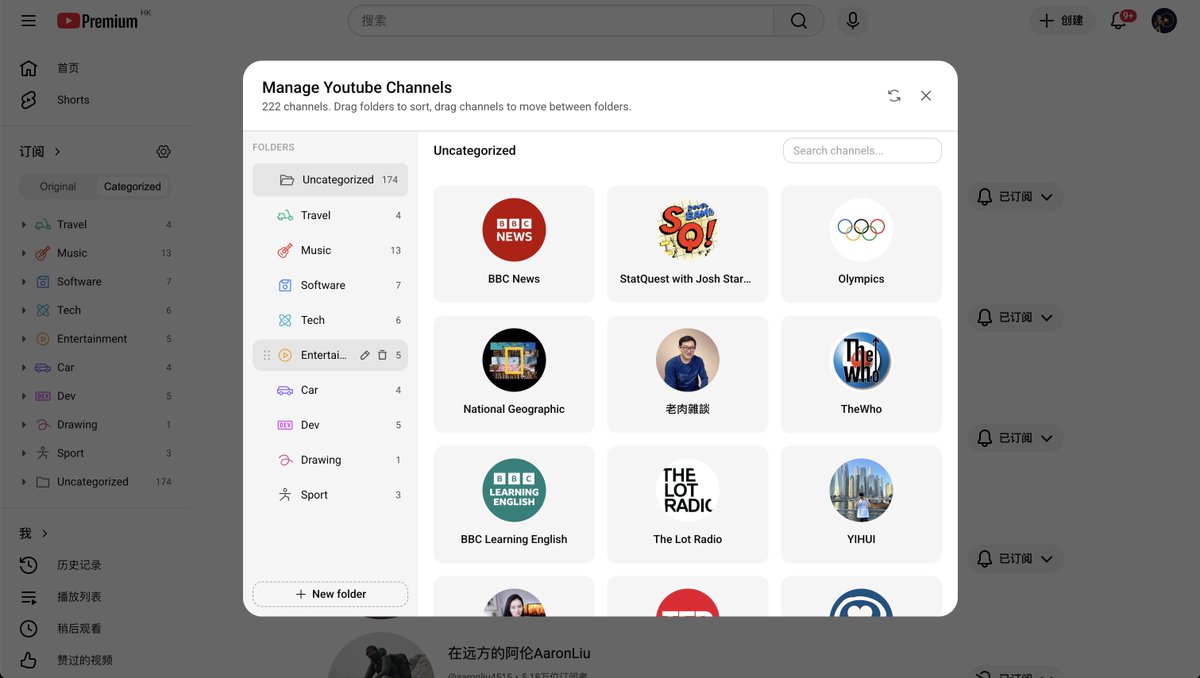1200x678 pixels.
Task: Select the Music folder in dialog
Action: (330, 250)
